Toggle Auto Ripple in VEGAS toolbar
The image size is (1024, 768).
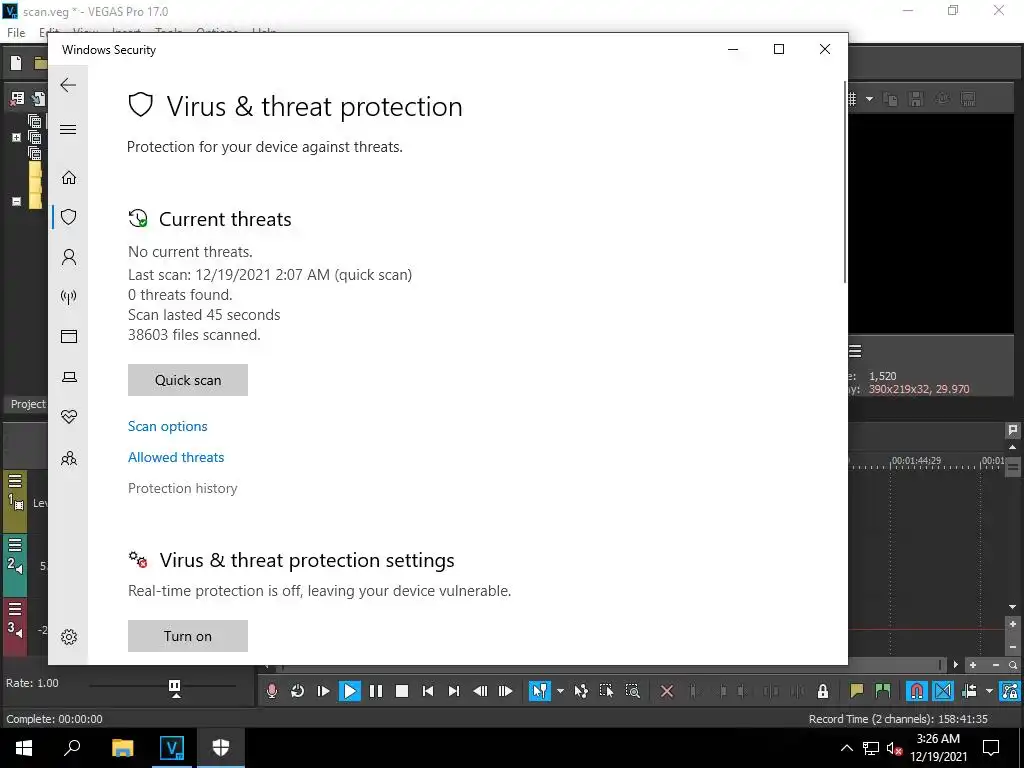pyautogui.click(x=969, y=691)
